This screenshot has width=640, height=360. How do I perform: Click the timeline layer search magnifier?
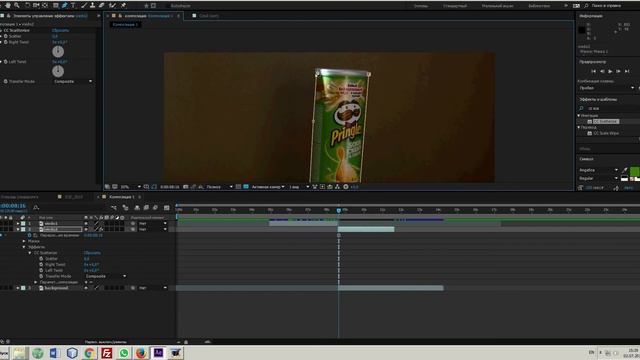(36, 208)
